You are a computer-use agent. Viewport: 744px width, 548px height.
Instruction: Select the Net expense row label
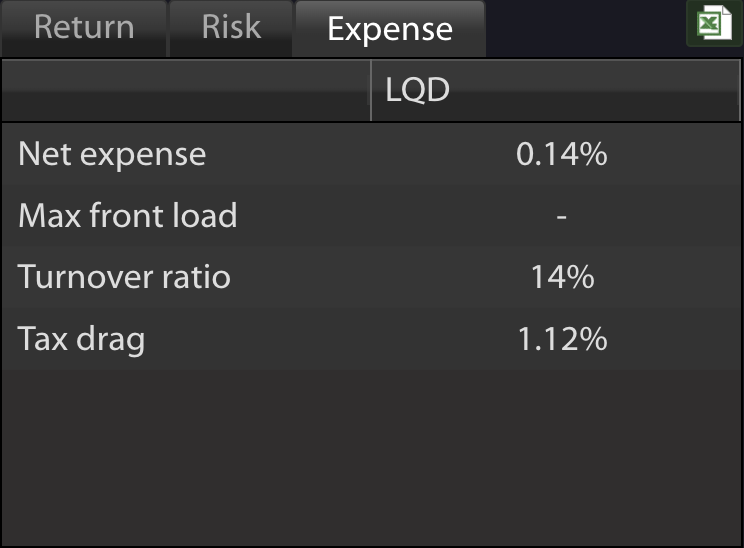tap(112, 154)
